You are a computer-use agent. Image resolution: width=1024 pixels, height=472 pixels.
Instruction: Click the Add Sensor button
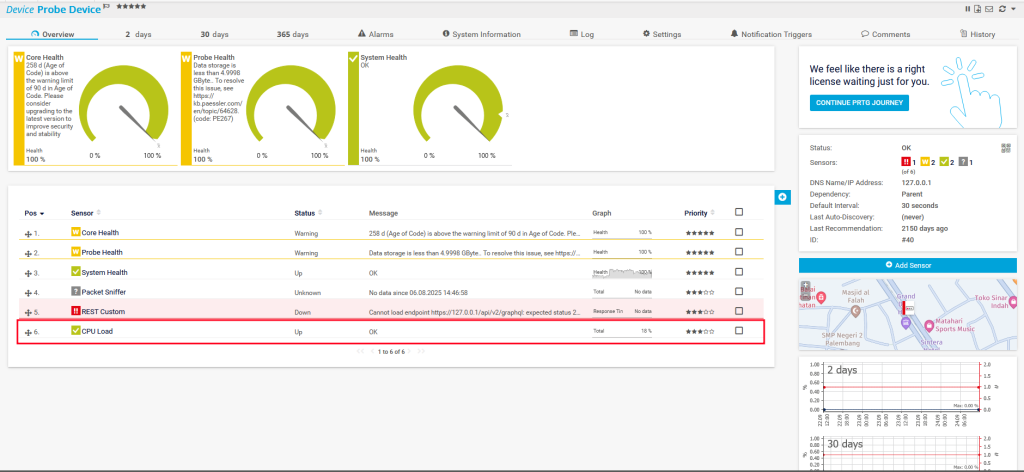908,264
